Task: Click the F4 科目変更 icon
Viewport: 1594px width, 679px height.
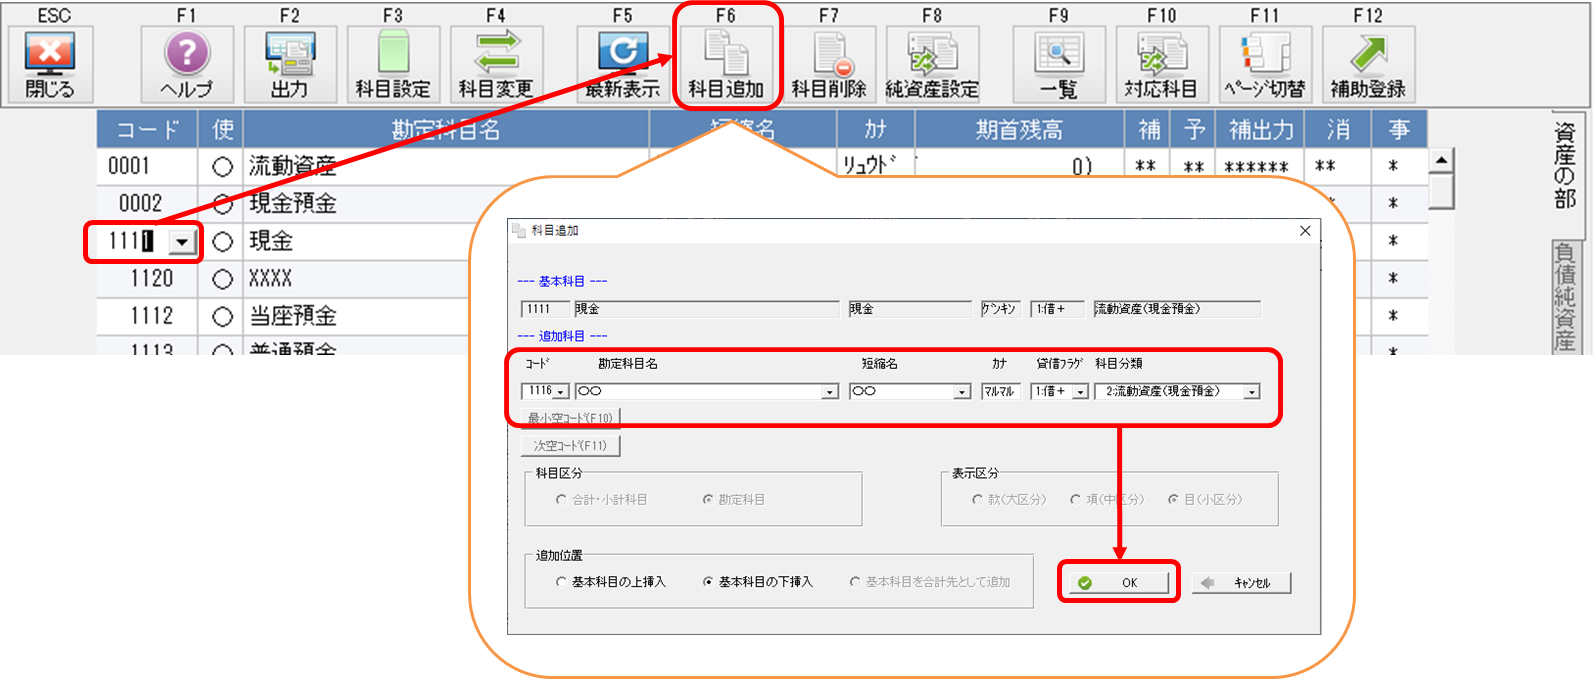Action: coord(496,64)
